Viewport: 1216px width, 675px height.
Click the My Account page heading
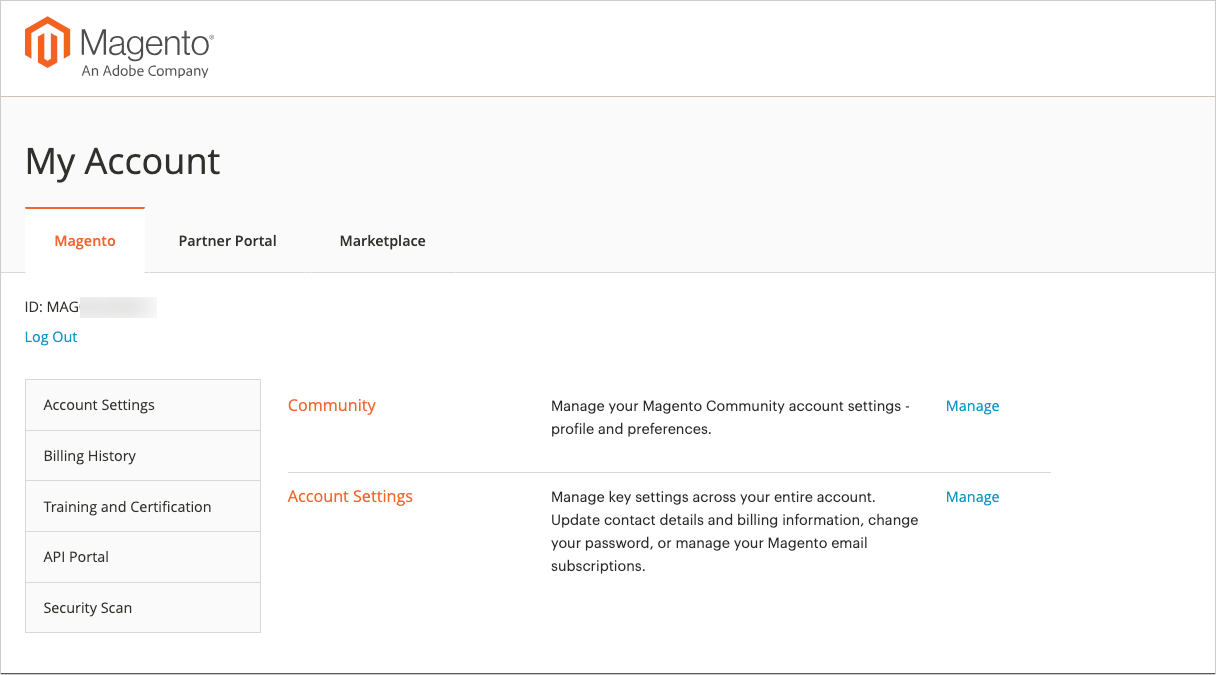pos(122,162)
